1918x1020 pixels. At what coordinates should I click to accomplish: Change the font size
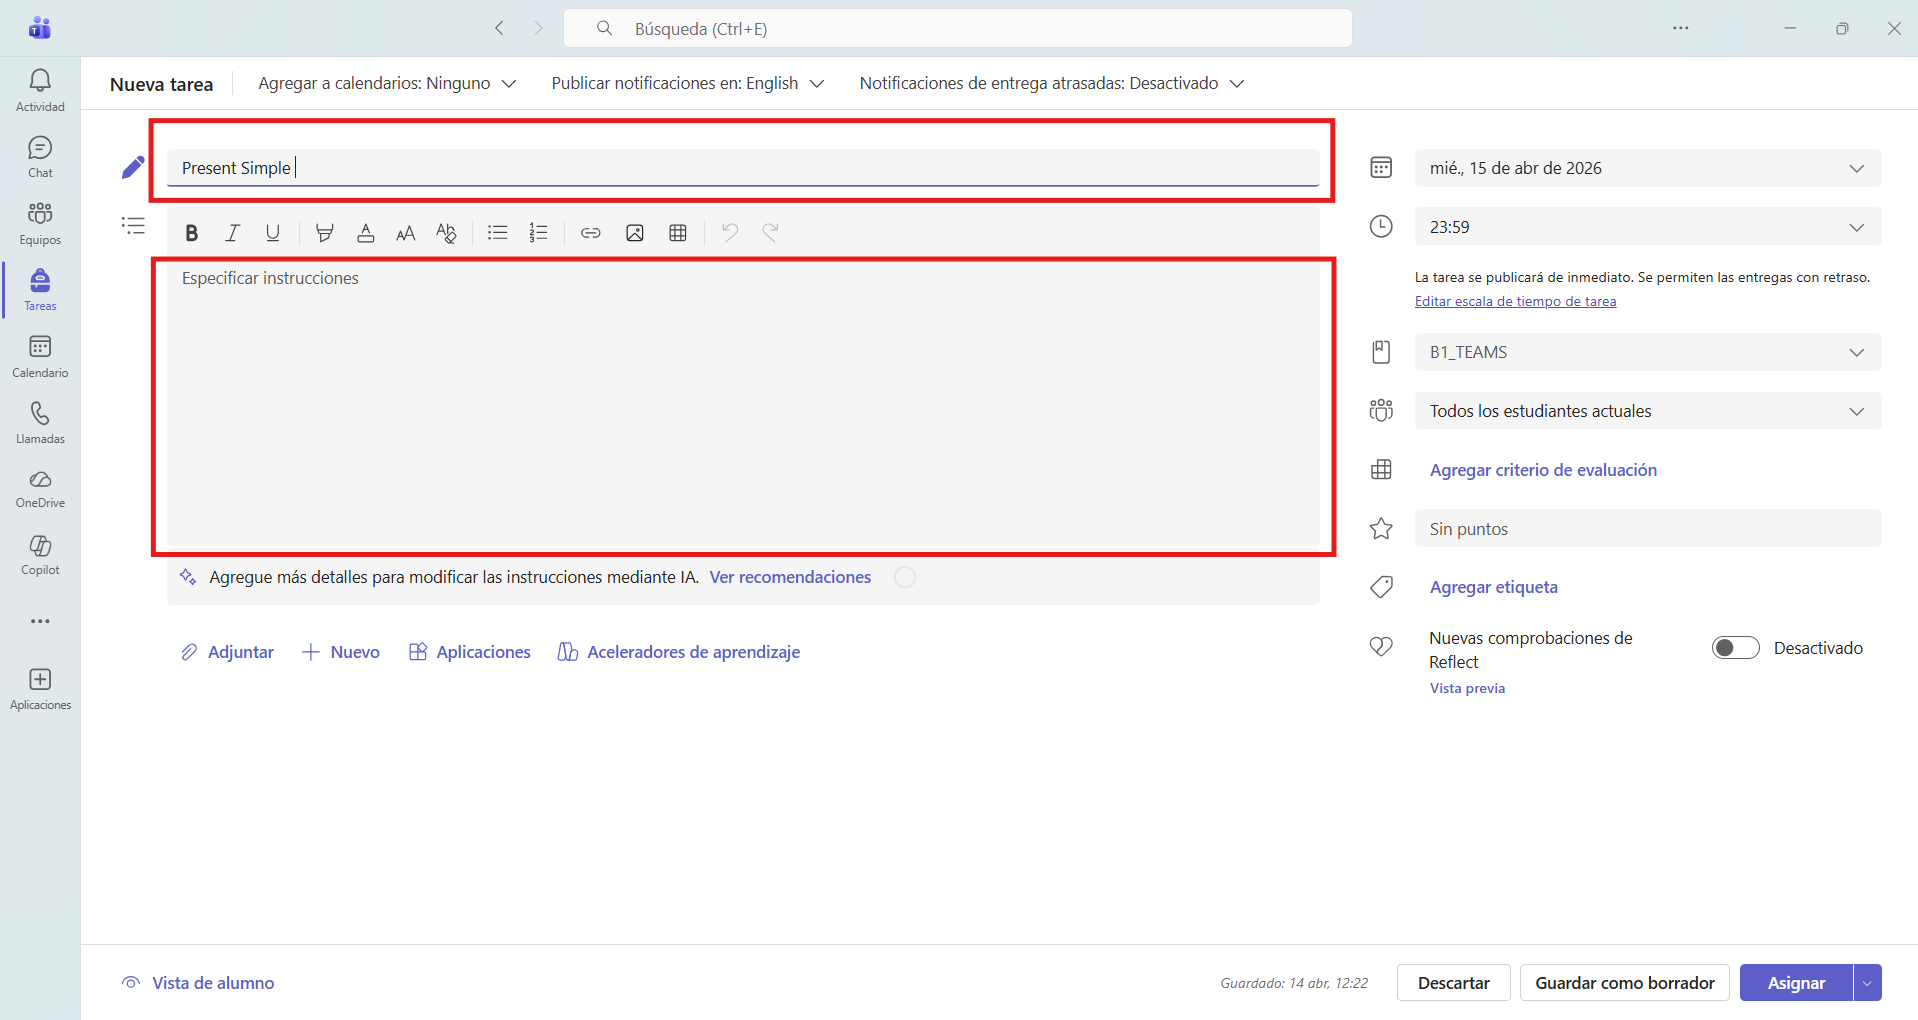click(405, 233)
